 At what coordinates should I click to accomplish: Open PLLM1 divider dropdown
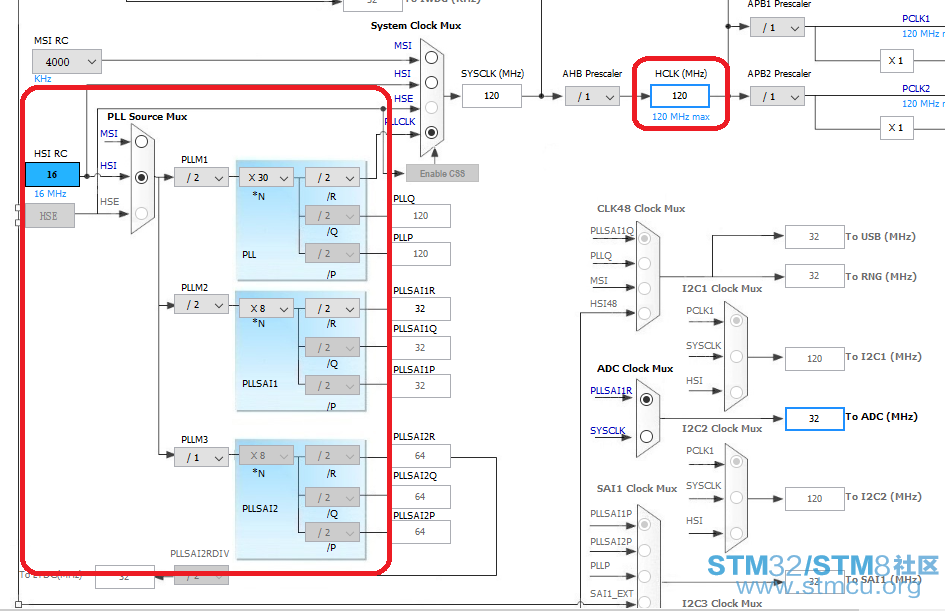[201, 178]
